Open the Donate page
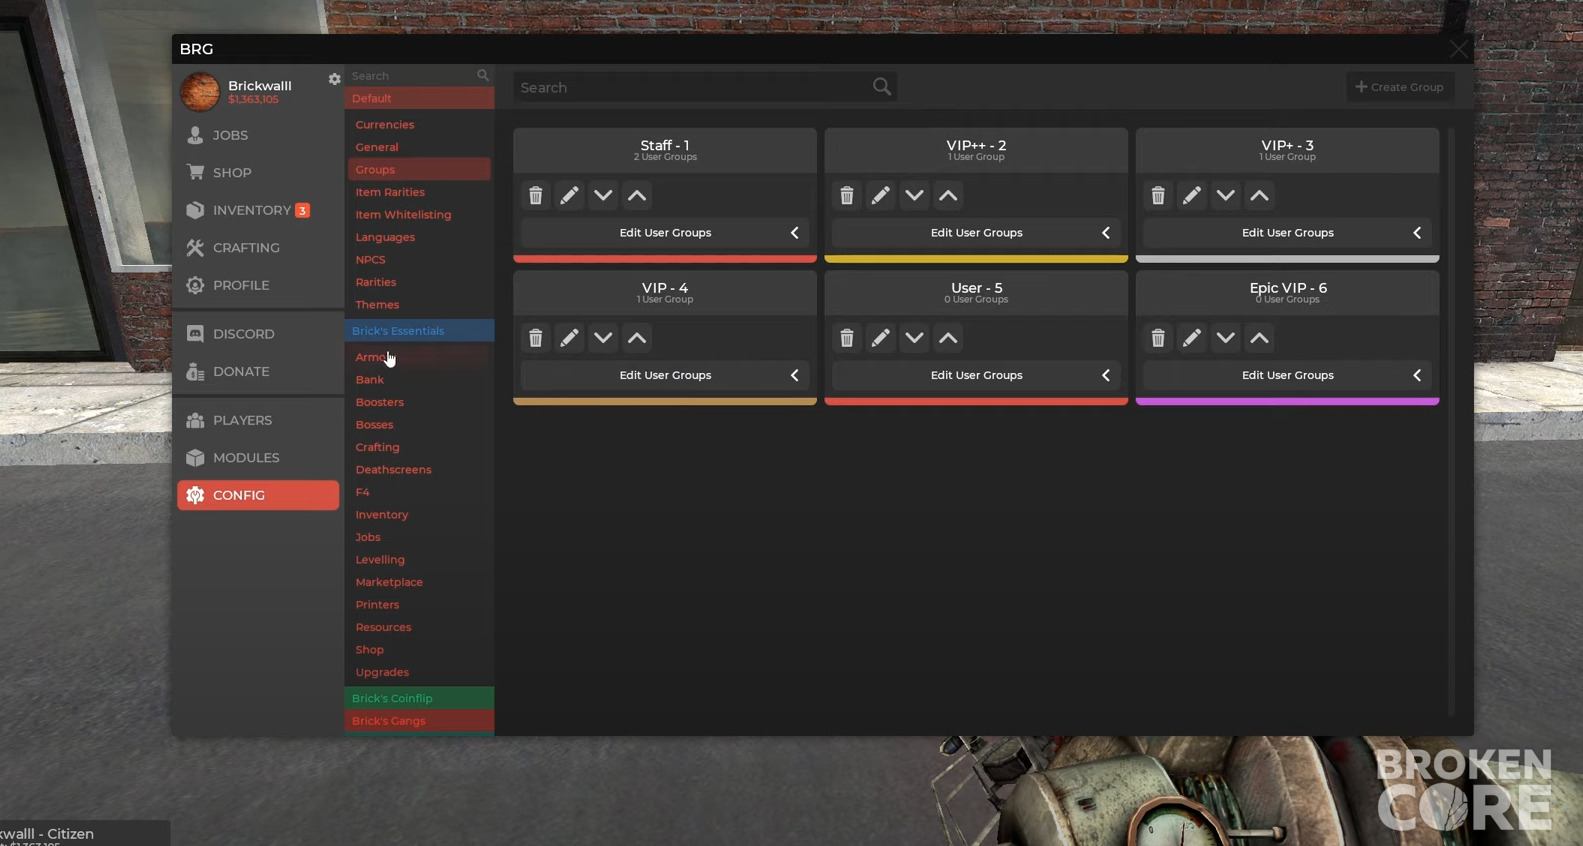 point(258,371)
